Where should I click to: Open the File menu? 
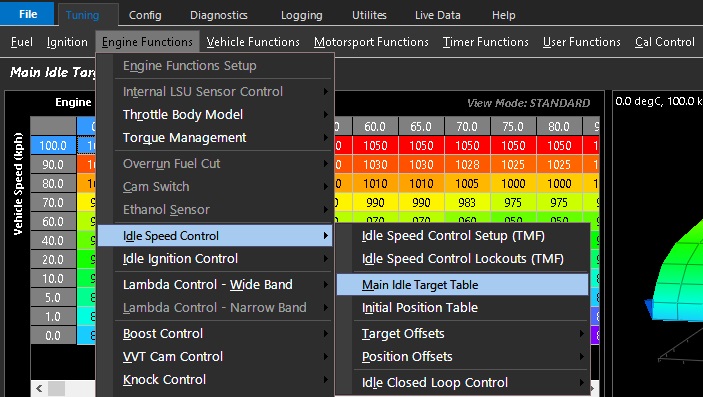click(27, 13)
